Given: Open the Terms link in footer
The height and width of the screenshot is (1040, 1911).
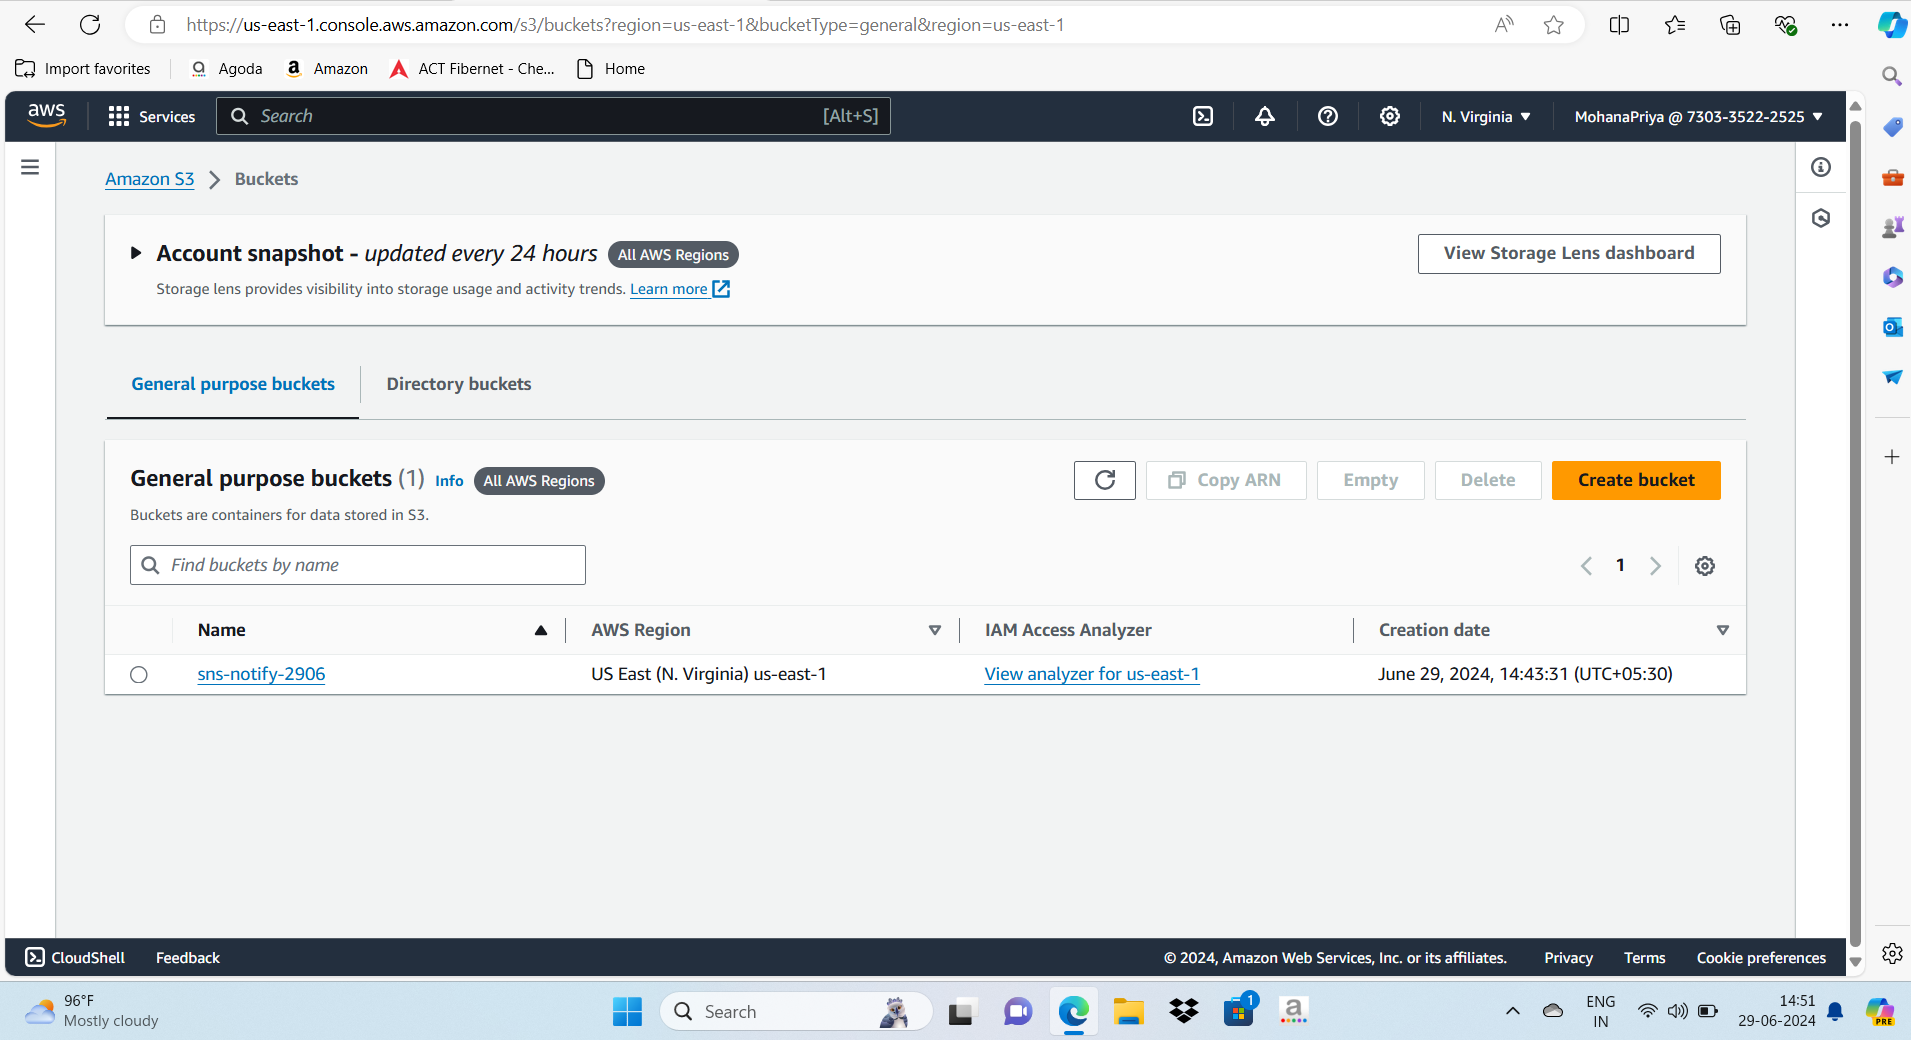Looking at the screenshot, I should [1644, 958].
